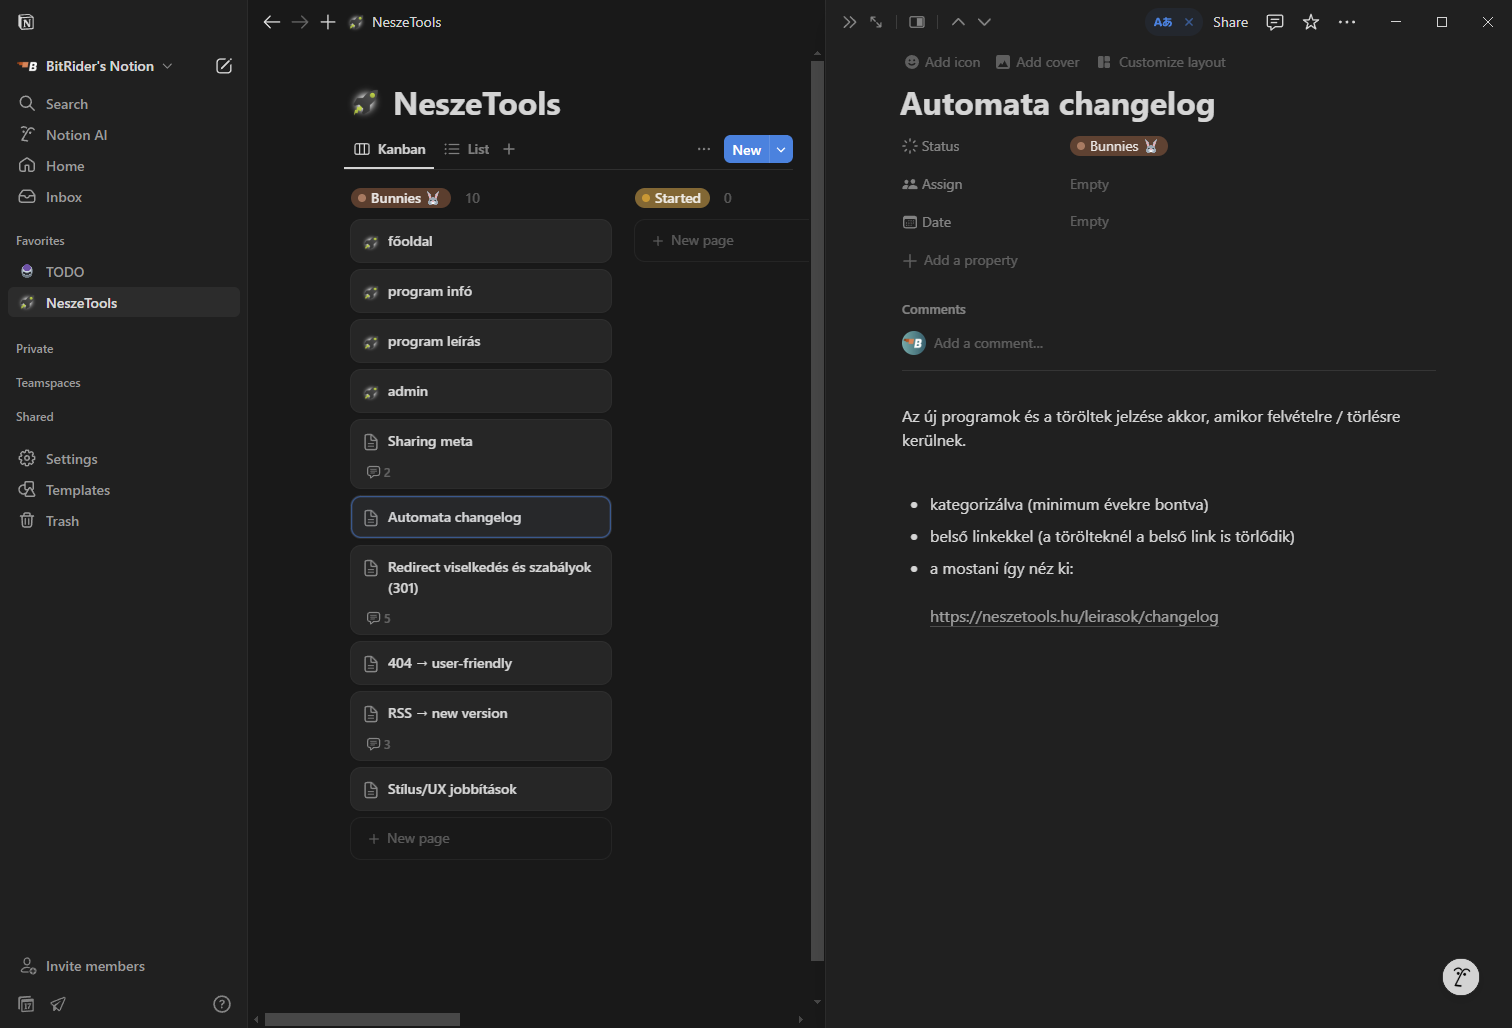Open TODO in Favorites
This screenshot has height=1028, width=1512.
pyautogui.click(x=124, y=272)
